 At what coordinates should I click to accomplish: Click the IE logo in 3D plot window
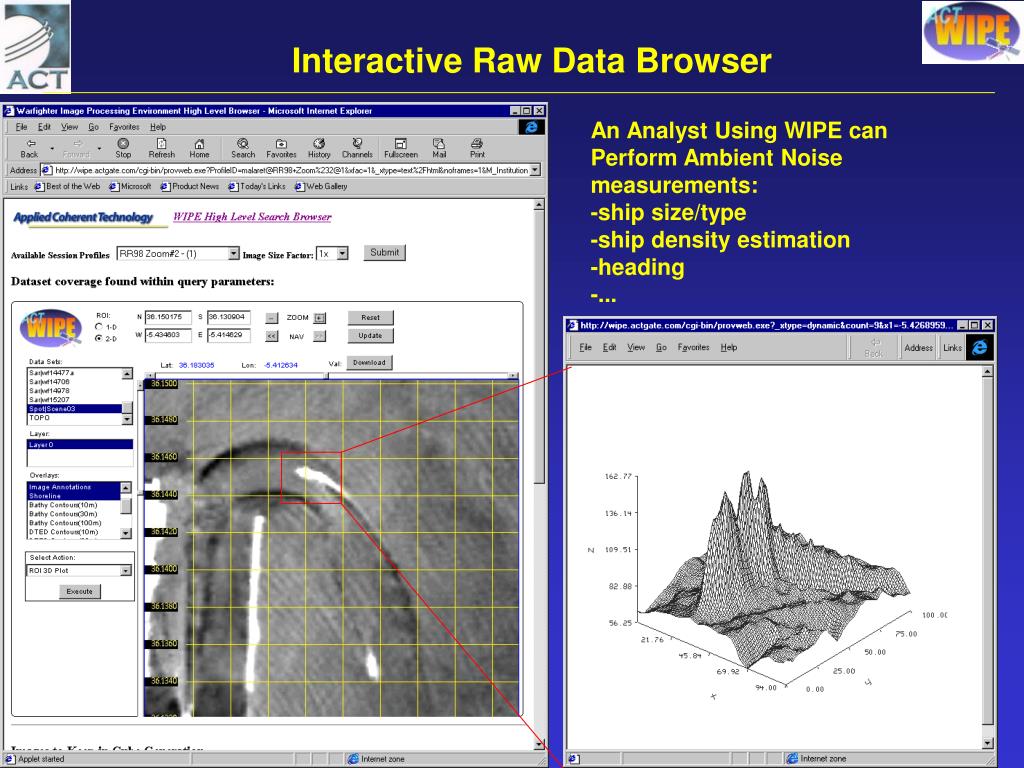[980, 347]
